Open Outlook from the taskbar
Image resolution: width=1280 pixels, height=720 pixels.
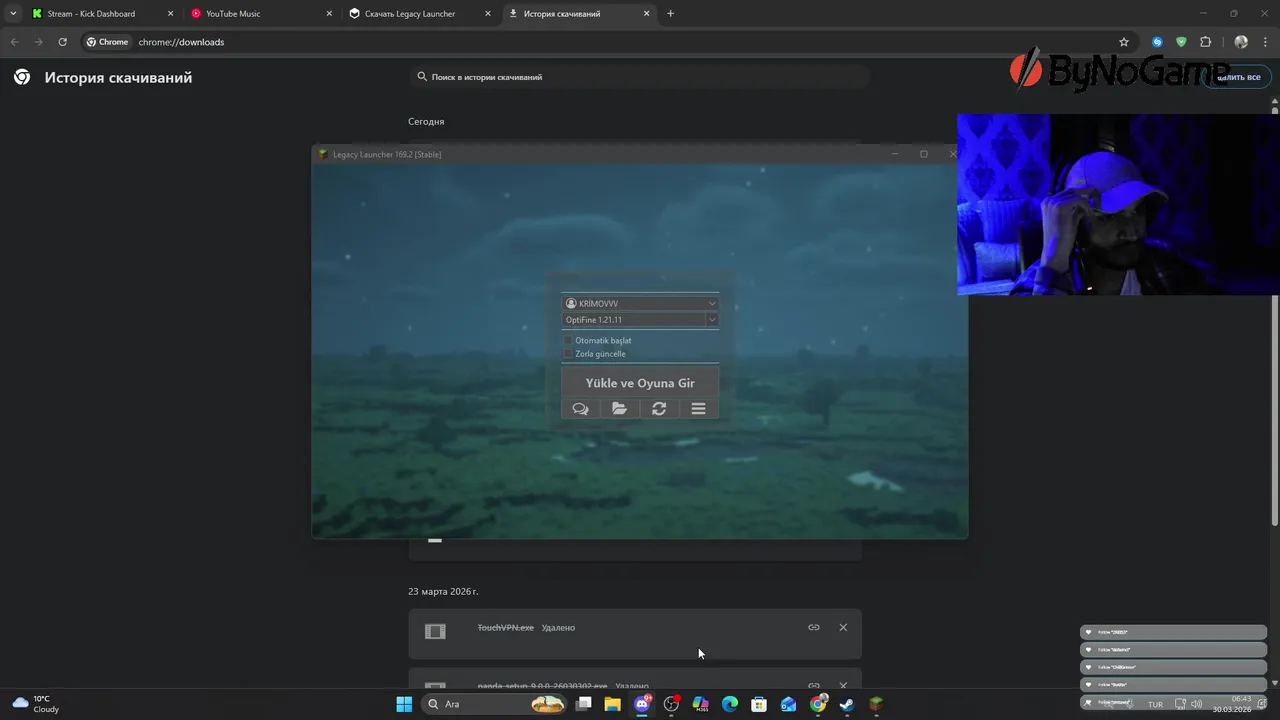pos(788,704)
